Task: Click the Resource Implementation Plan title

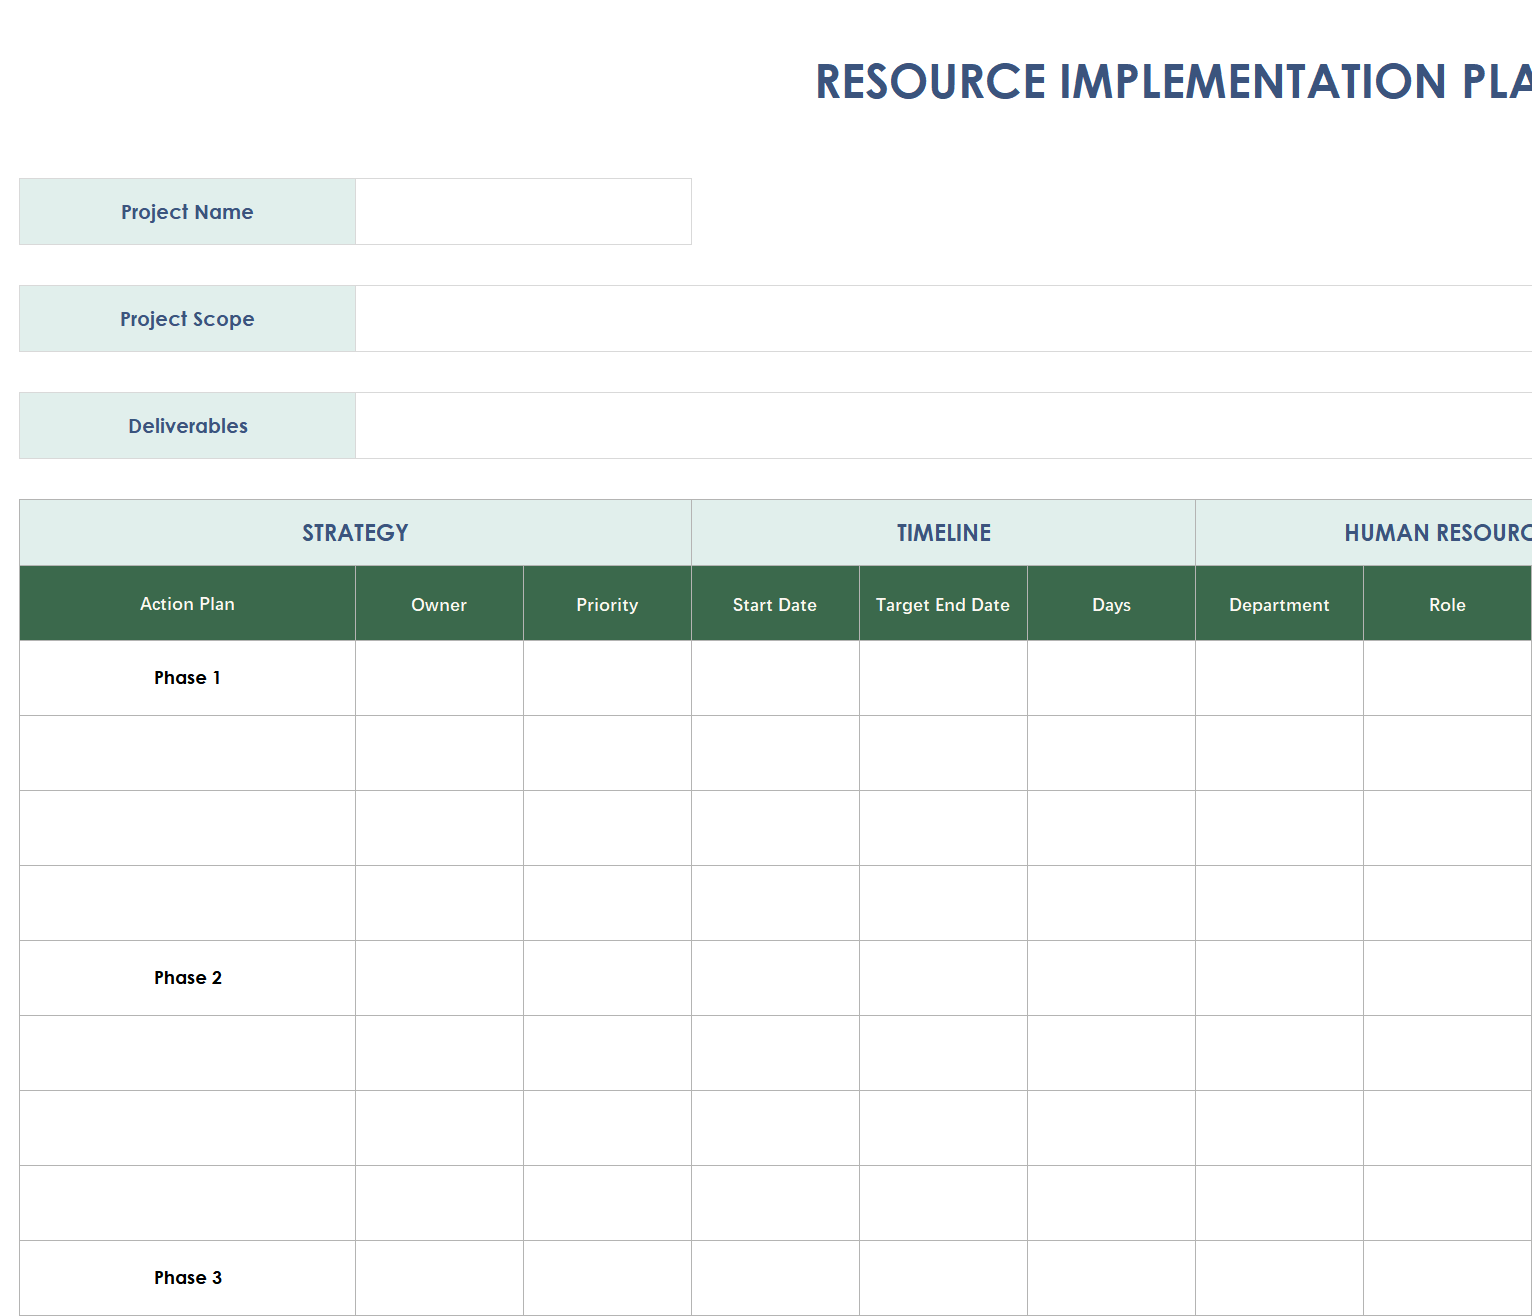Action: 1173,82
